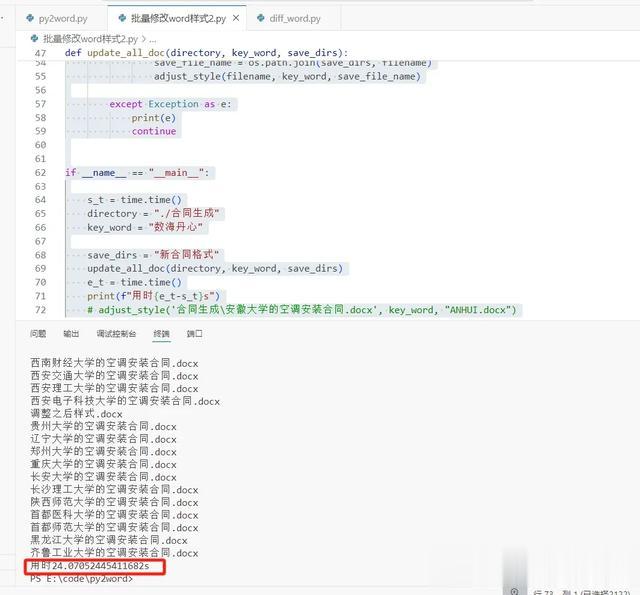Open the 调试控制台 panel tab
Image resolution: width=640 pixels, height=595 pixels.
tap(116, 333)
